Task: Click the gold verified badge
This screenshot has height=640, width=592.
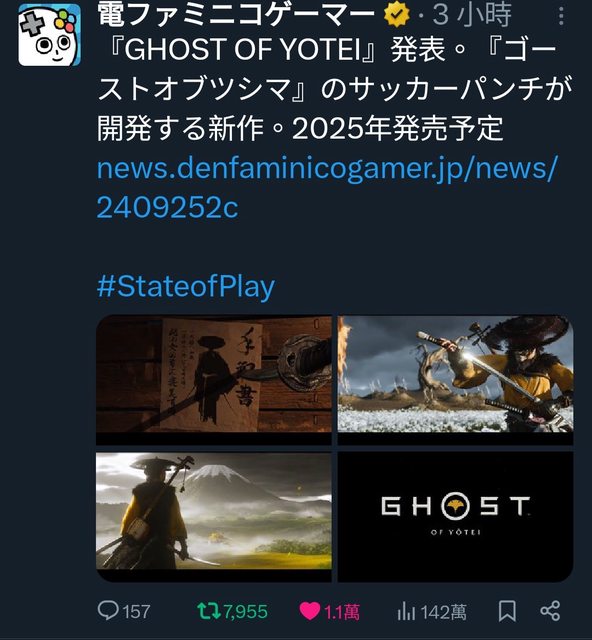Action: pos(397,15)
